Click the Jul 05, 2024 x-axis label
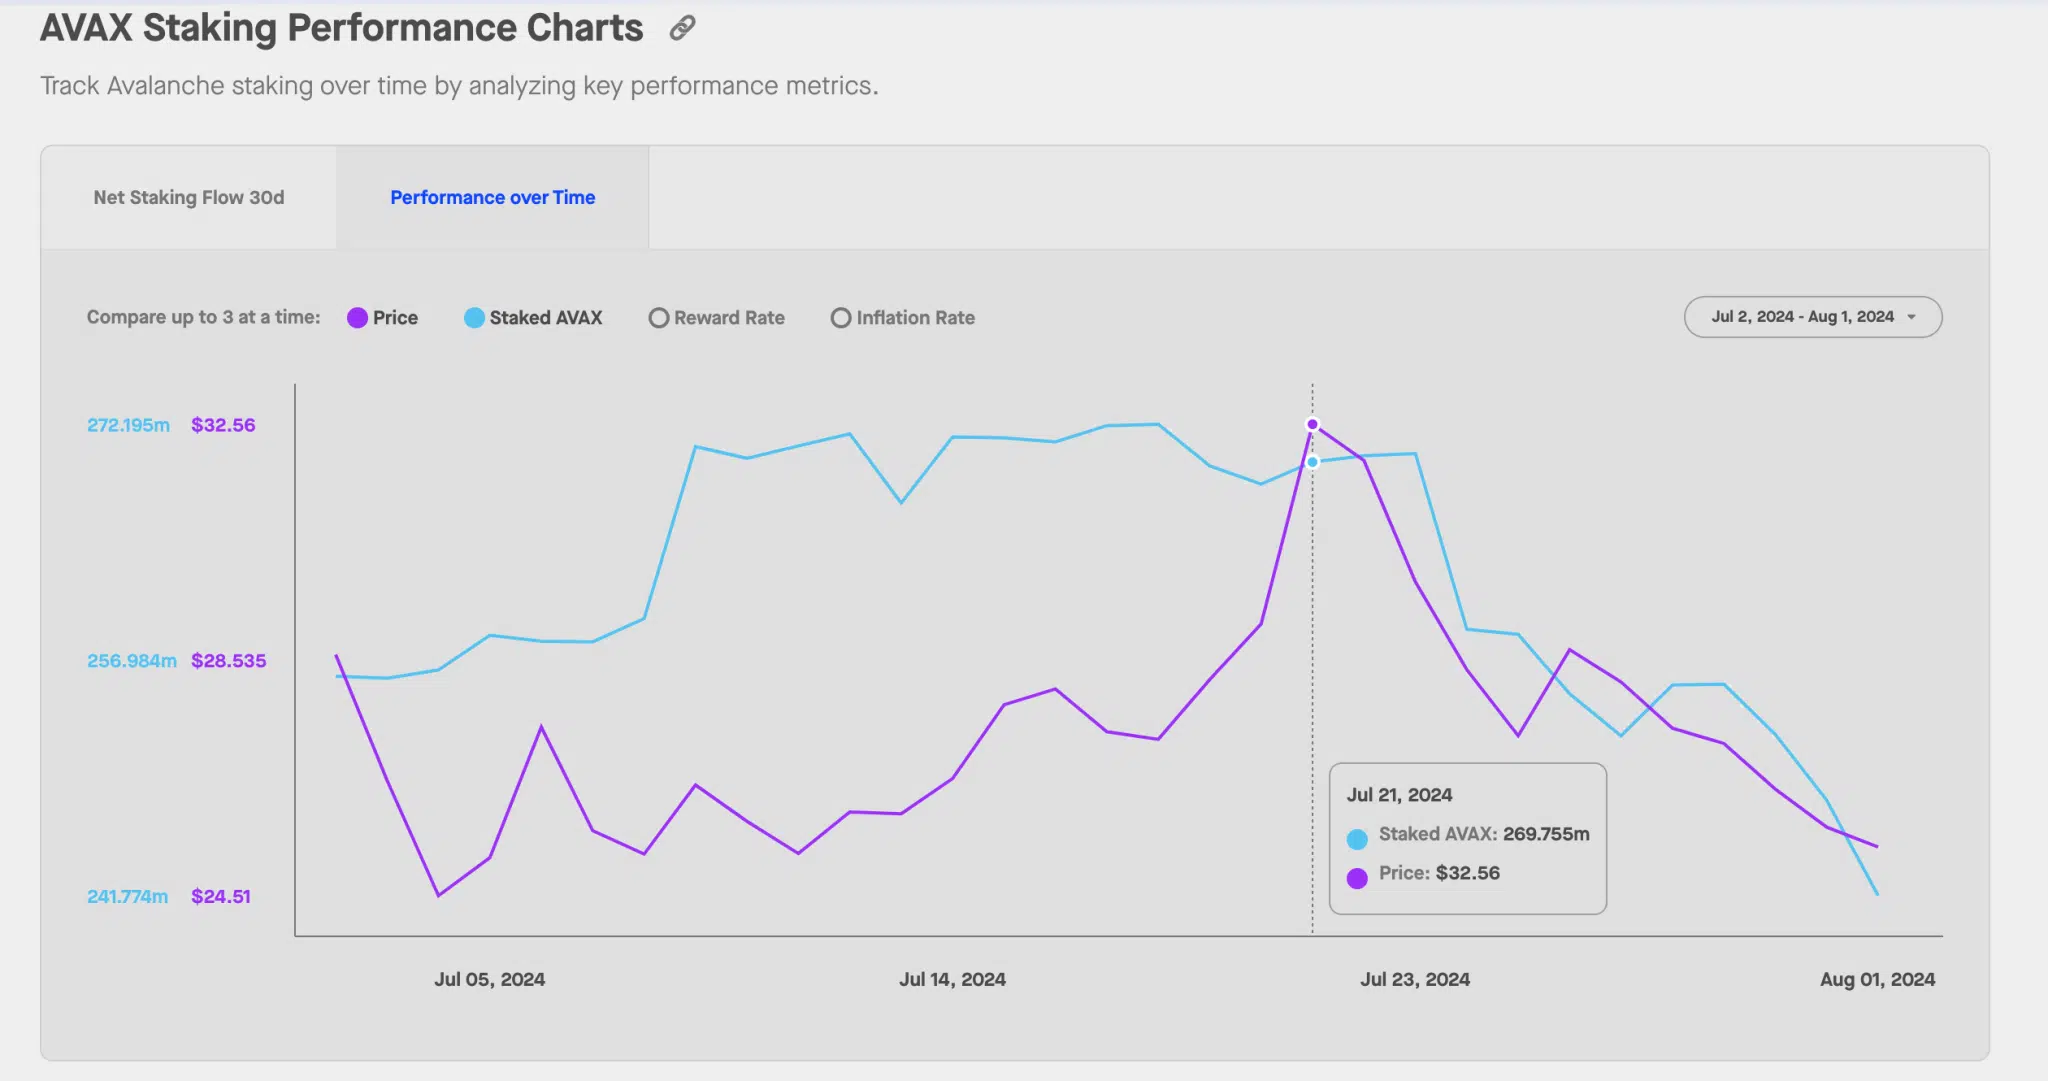Screen dimensions: 2048x1081 coord(489,980)
